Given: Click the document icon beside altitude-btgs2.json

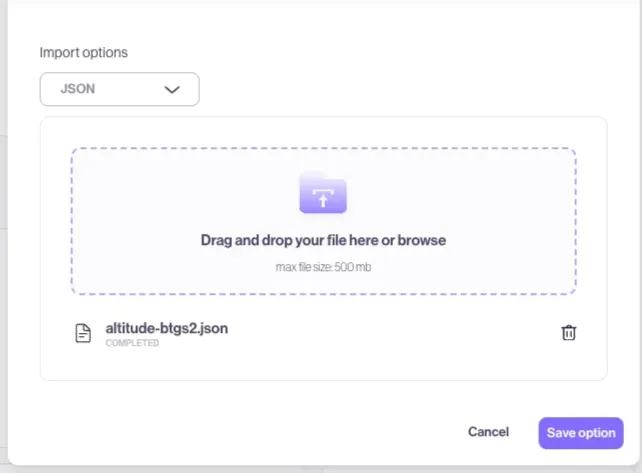Looking at the screenshot, I should (83, 333).
